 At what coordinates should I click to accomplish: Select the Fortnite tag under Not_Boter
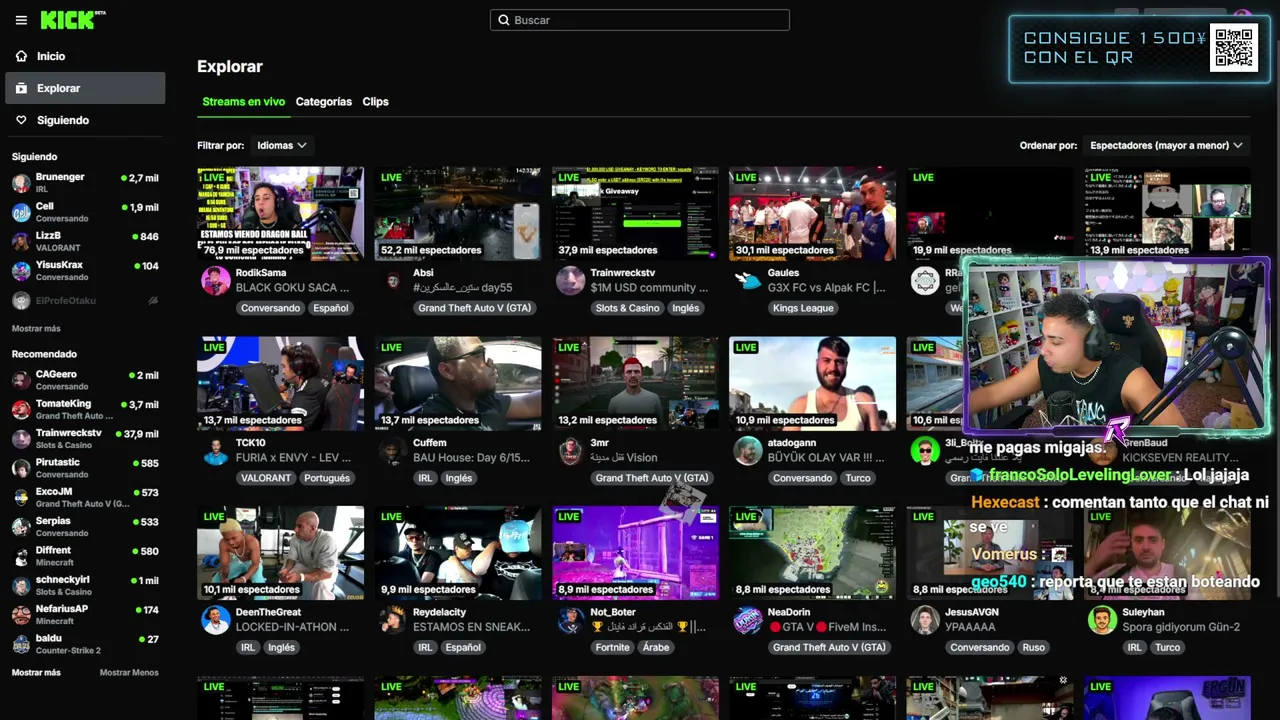[x=613, y=647]
